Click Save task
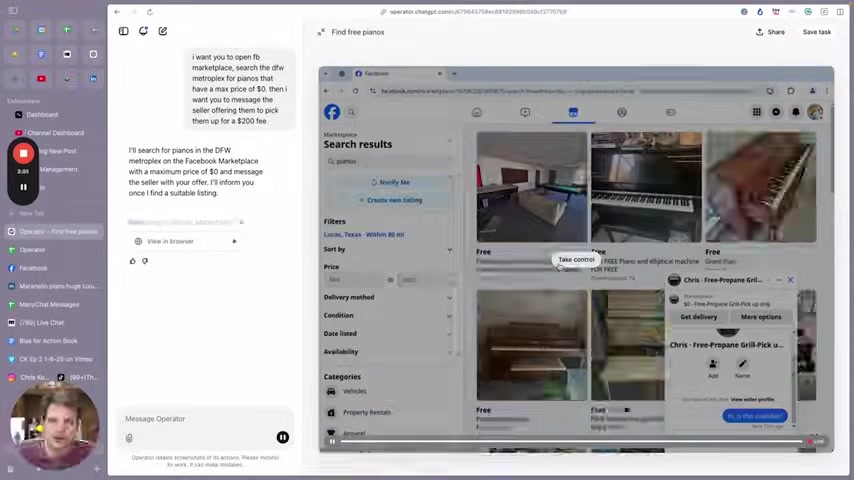 816,32
